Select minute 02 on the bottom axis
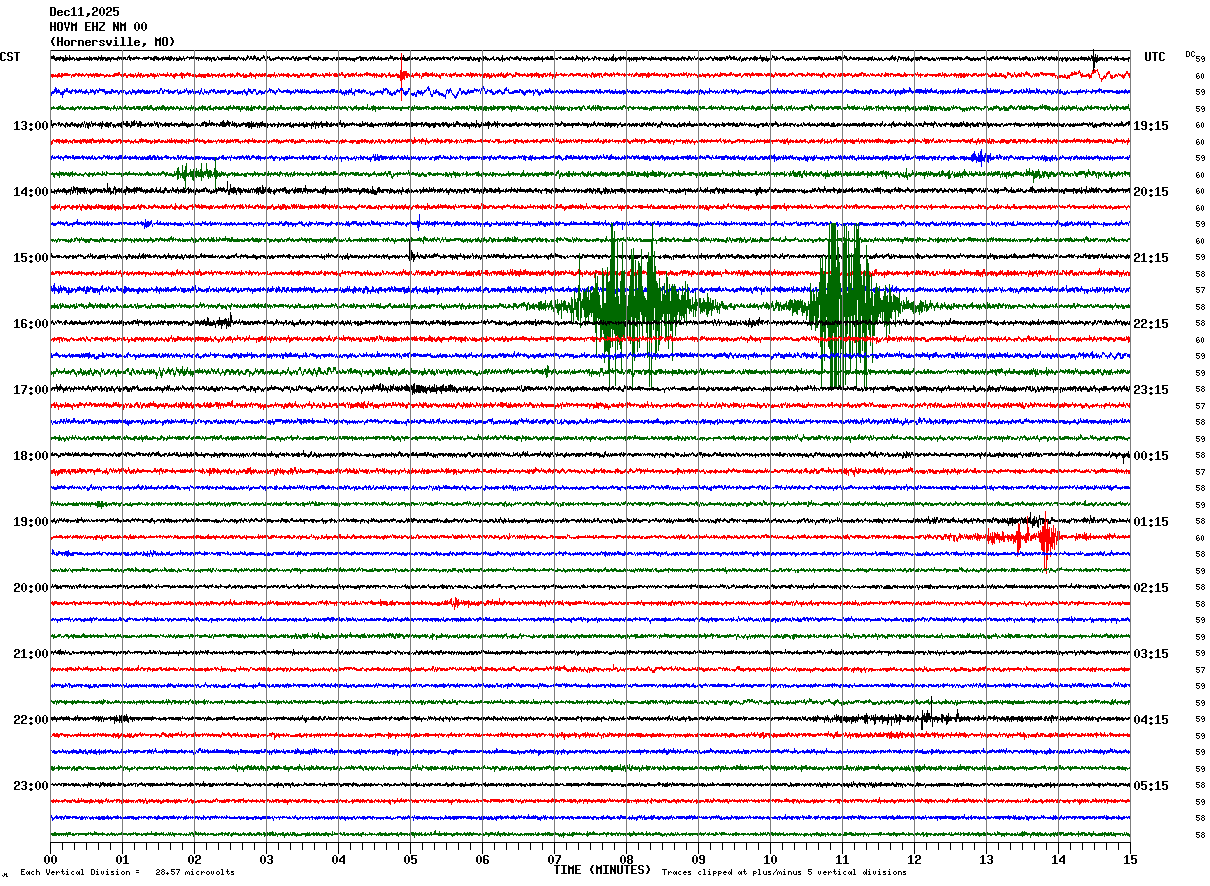The width and height of the screenshot is (1210, 886). click(194, 859)
